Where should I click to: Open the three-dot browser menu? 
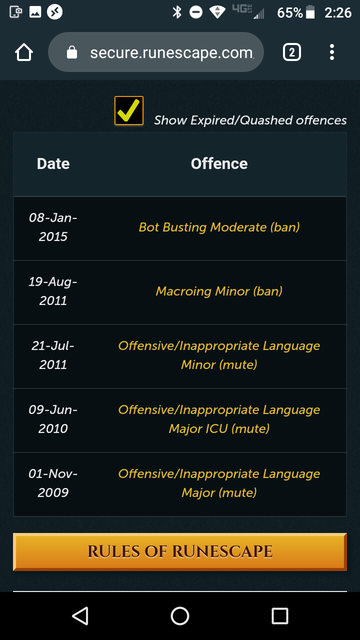point(332,53)
